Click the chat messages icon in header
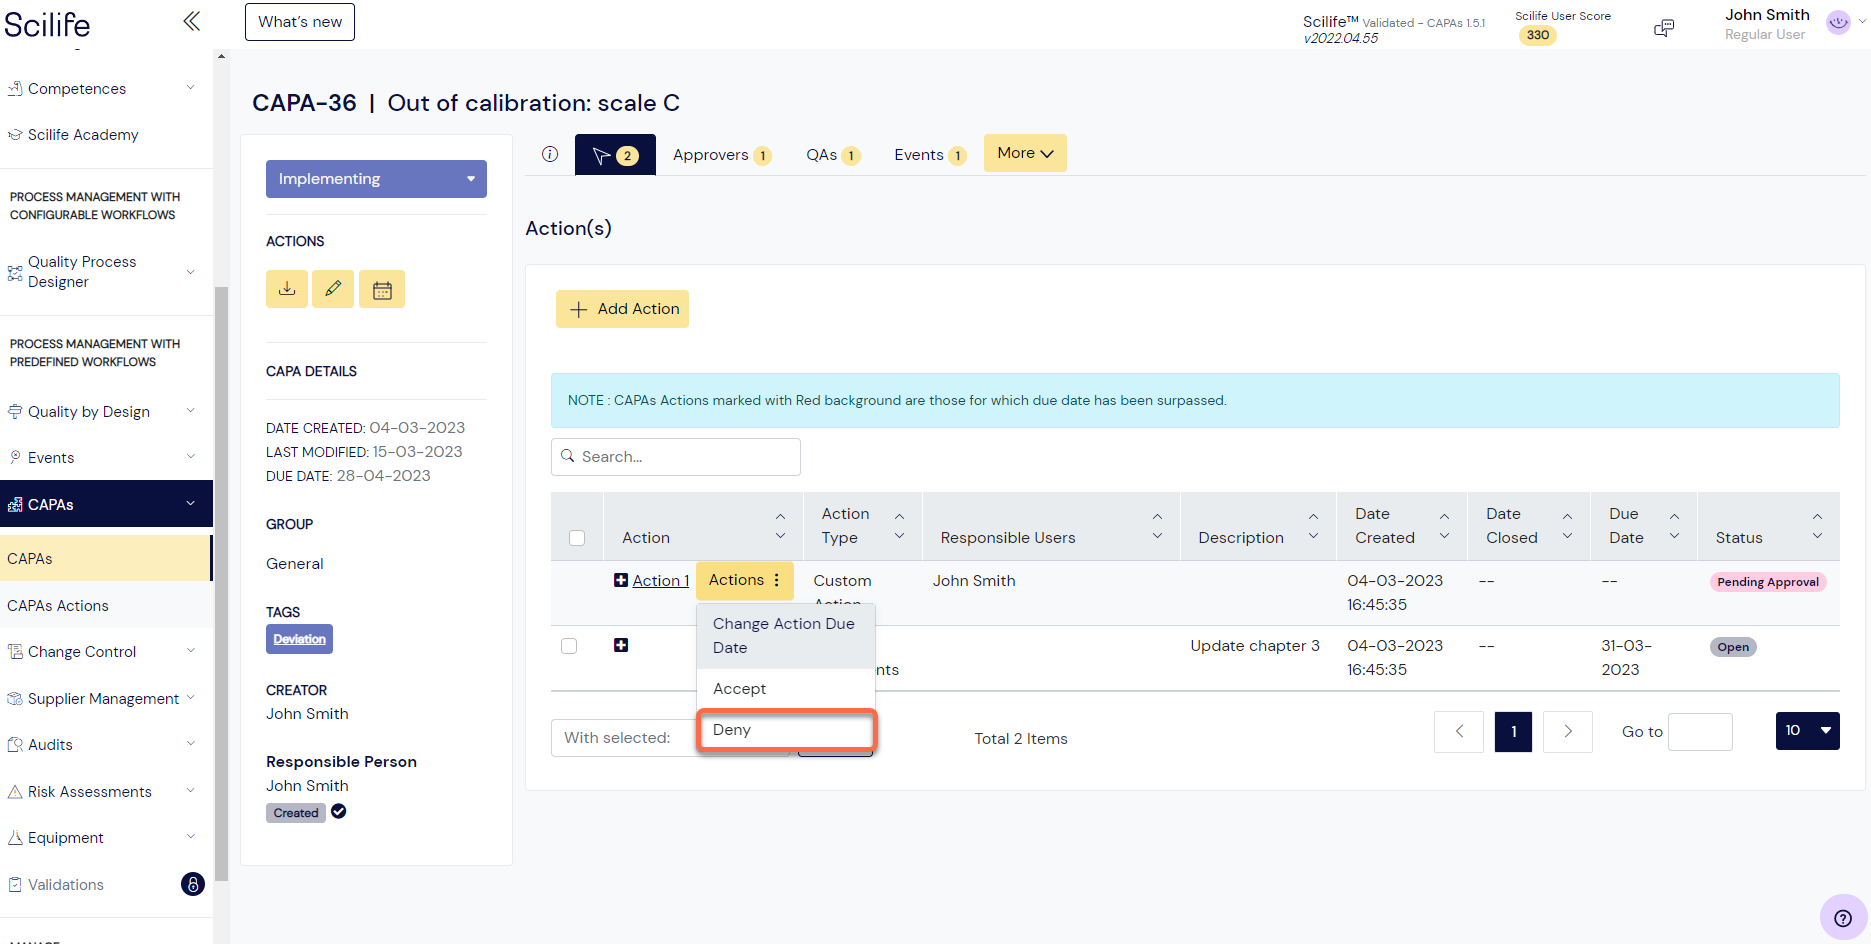This screenshot has width=1871, height=944. coord(1664,28)
